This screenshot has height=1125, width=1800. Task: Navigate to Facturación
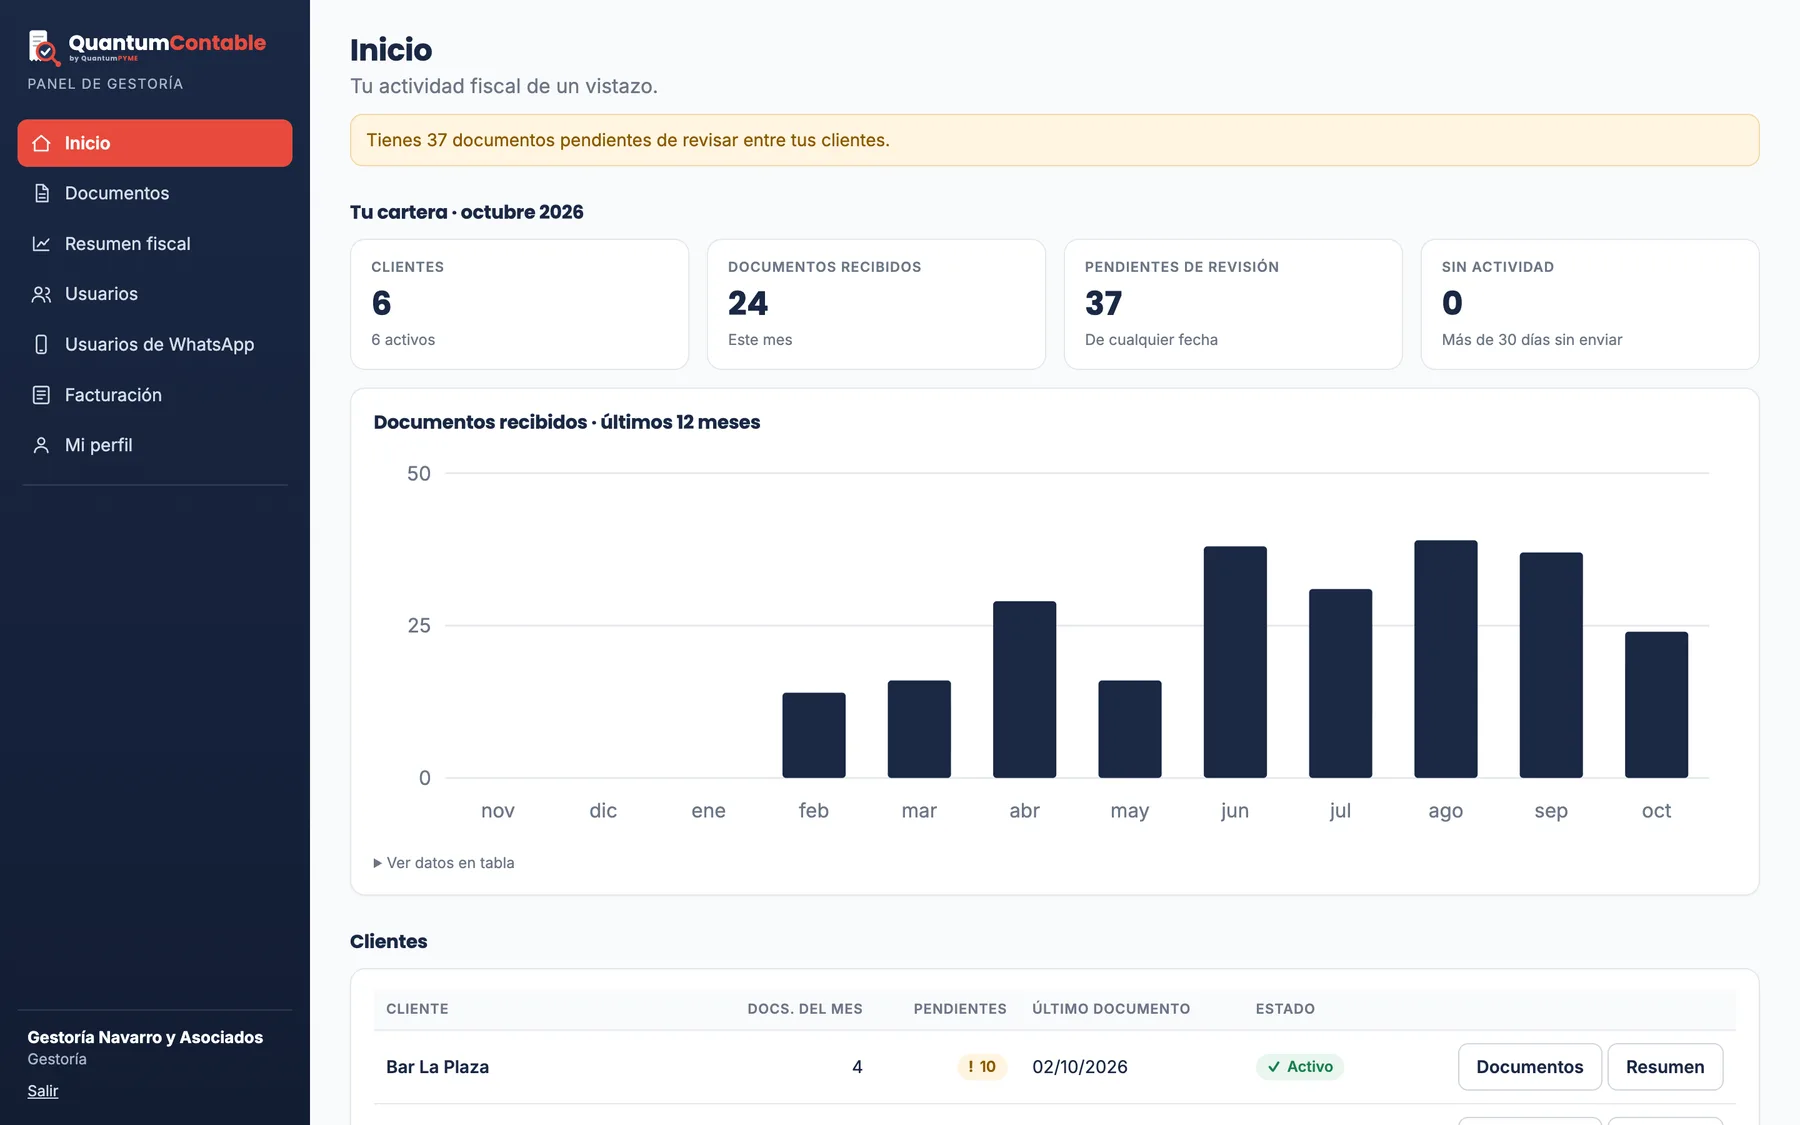tap(155, 395)
